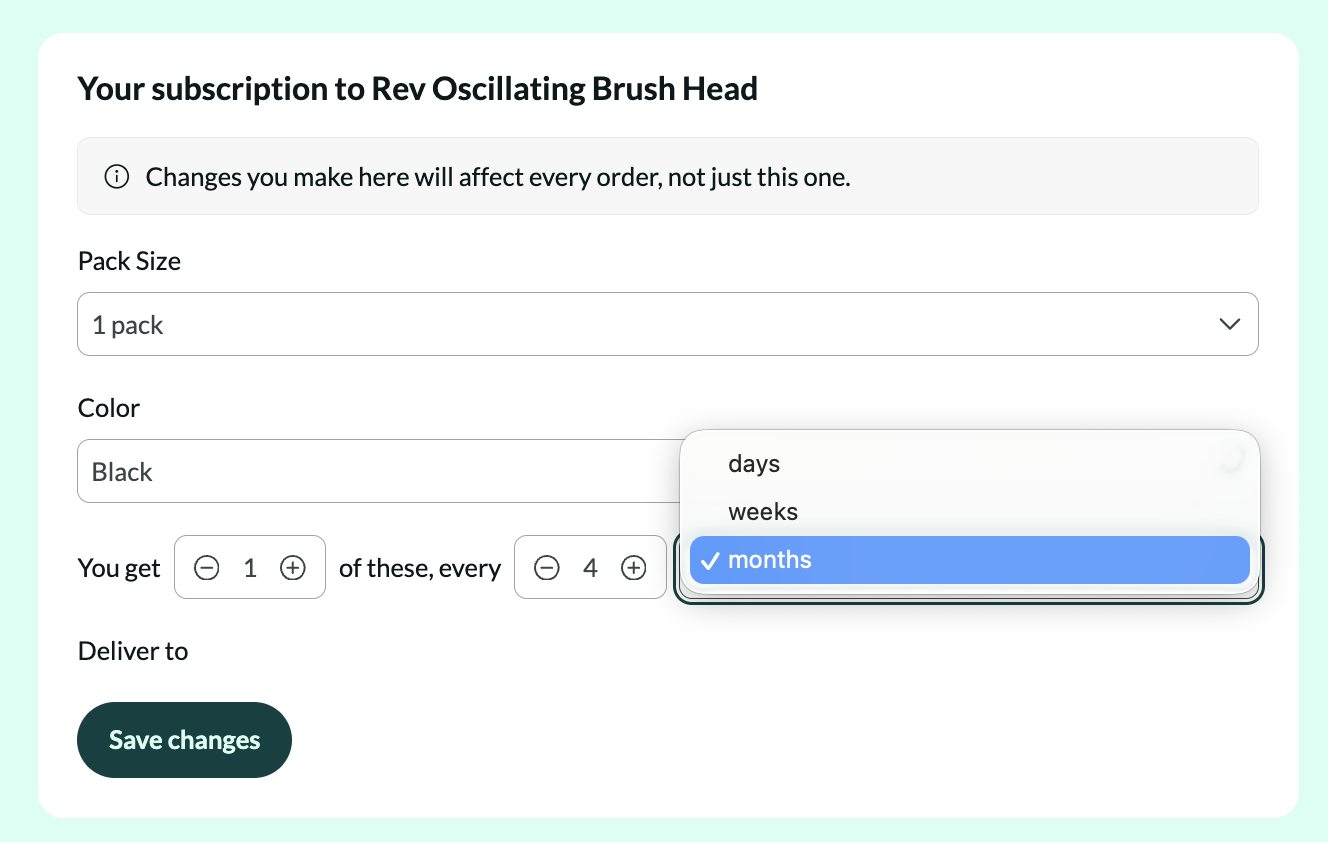Click the 'Deliver to' label
The height and width of the screenshot is (842, 1328).
[133, 651]
